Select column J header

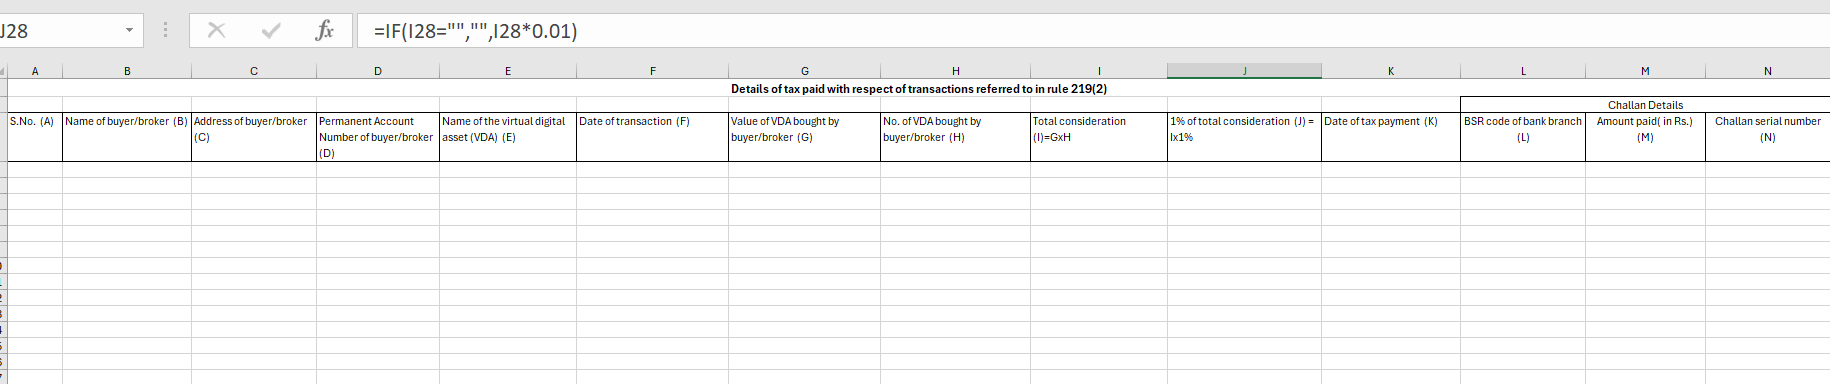[x=1244, y=71]
